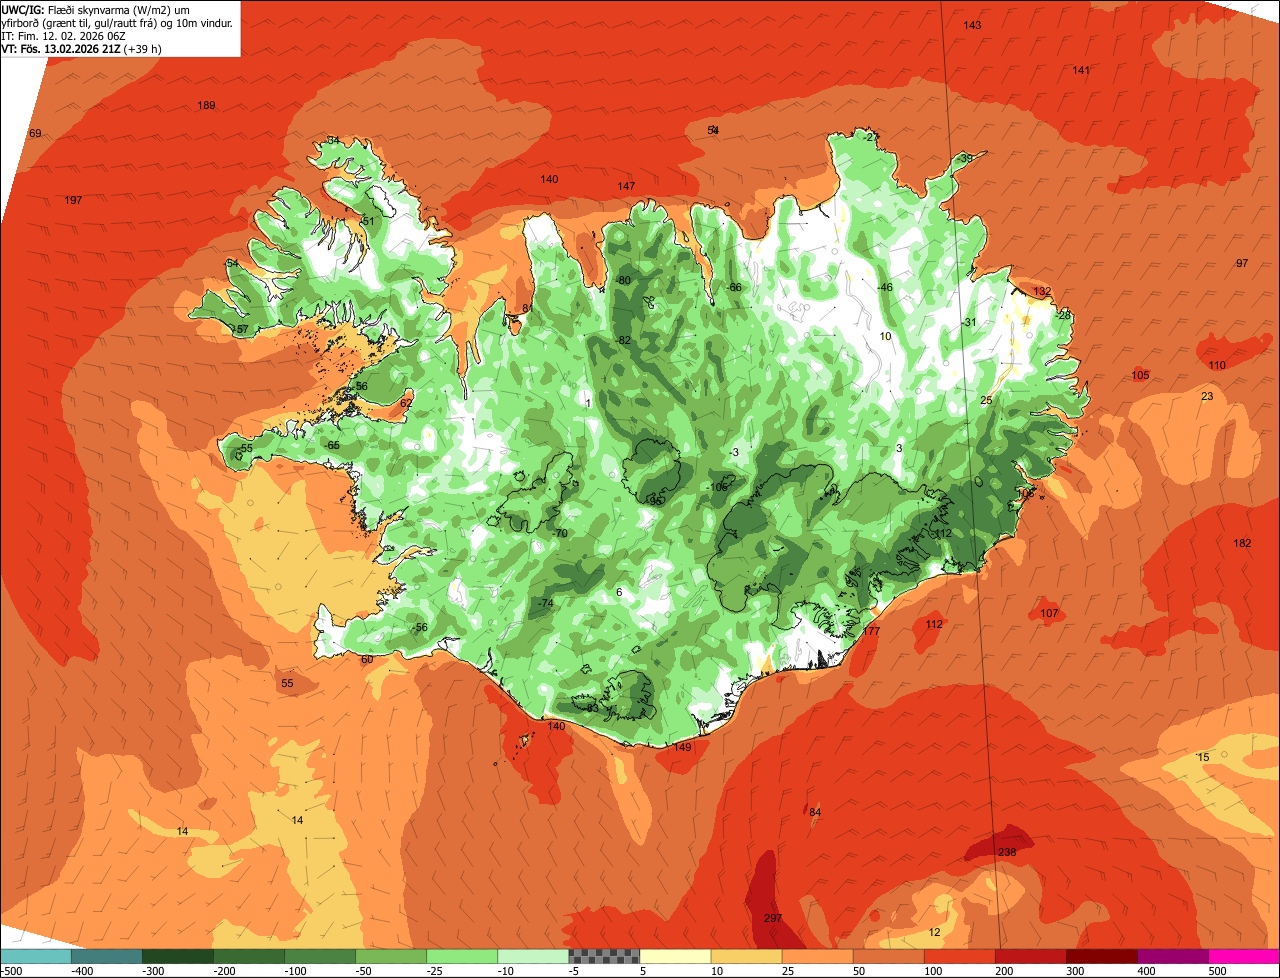Click the map value 197 off the west coast
The width and height of the screenshot is (1280, 978).
point(73,201)
